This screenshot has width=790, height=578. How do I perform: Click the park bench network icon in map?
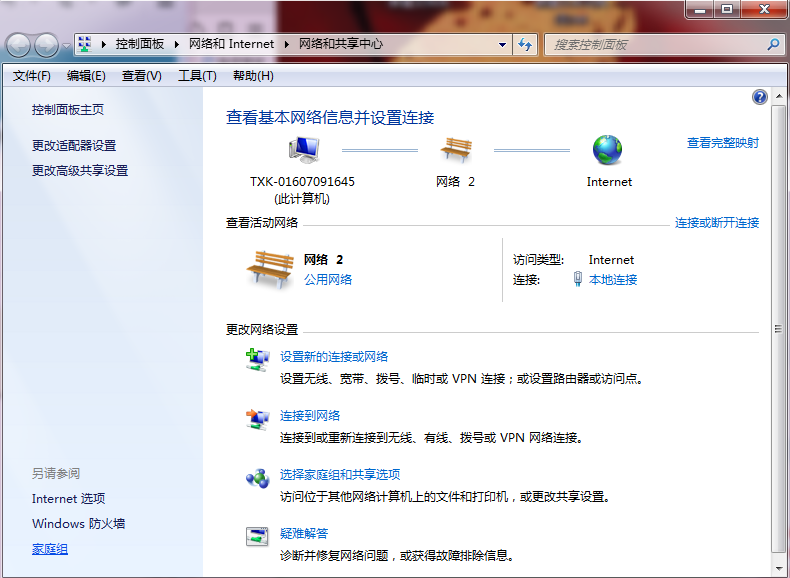(456, 150)
